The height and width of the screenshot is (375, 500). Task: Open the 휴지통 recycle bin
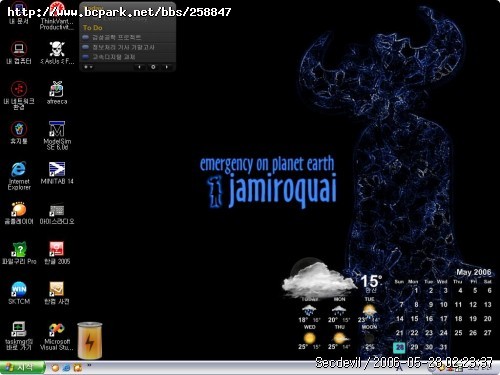(x=19, y=133)
